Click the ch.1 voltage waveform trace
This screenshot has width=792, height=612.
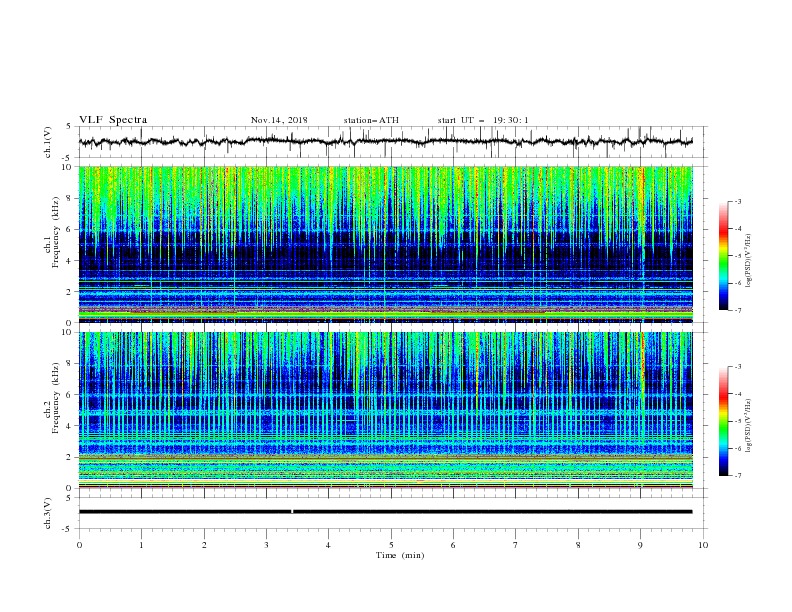tap(385, 142)
